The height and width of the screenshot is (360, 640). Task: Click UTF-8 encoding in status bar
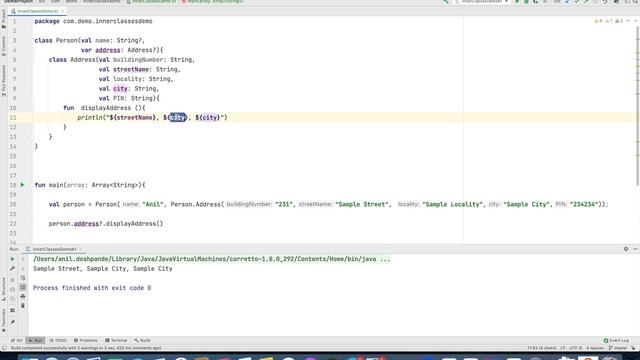576,348
